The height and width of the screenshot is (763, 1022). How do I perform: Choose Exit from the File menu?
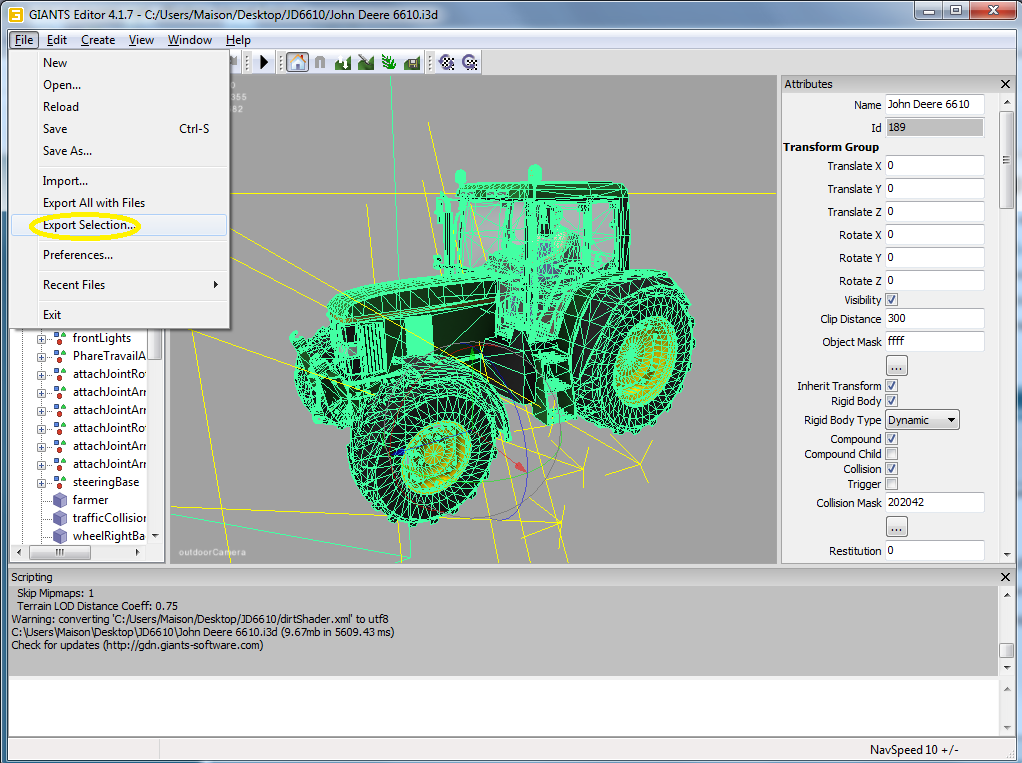[119, 315]
